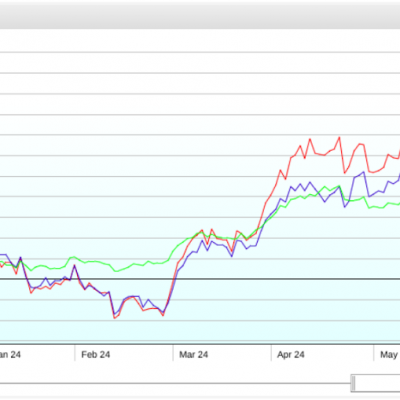Click the dark horizontal baseline across the chart

click(200, 279)
